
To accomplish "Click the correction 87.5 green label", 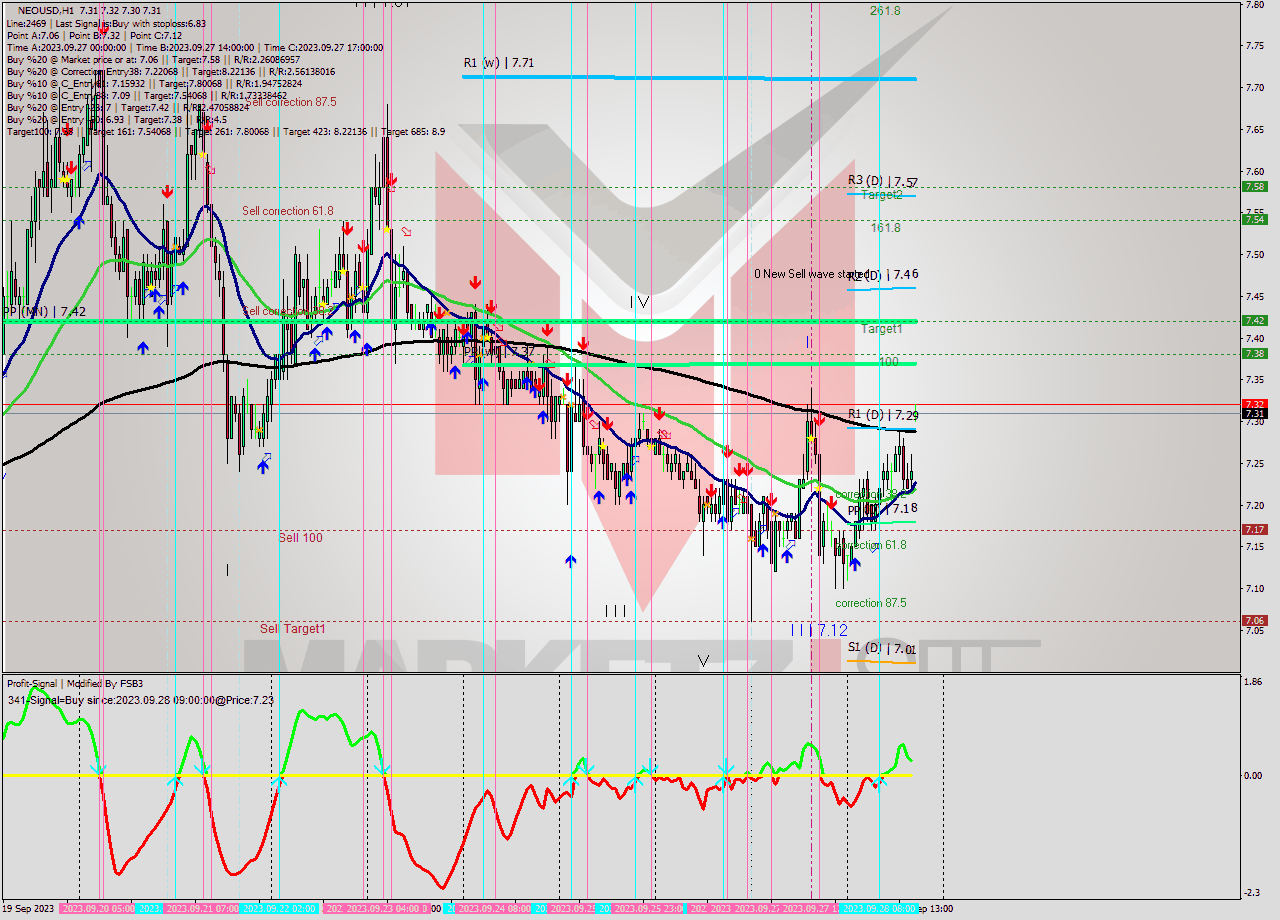I will click(871, 603).
